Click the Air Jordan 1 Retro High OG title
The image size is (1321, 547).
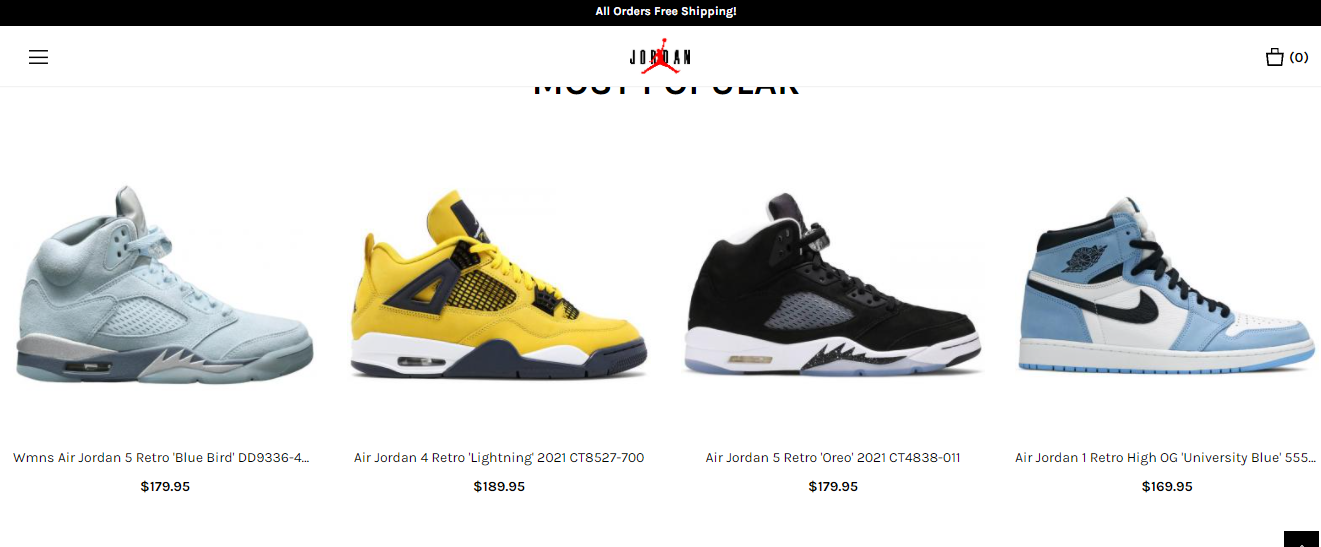[1165, 458]
